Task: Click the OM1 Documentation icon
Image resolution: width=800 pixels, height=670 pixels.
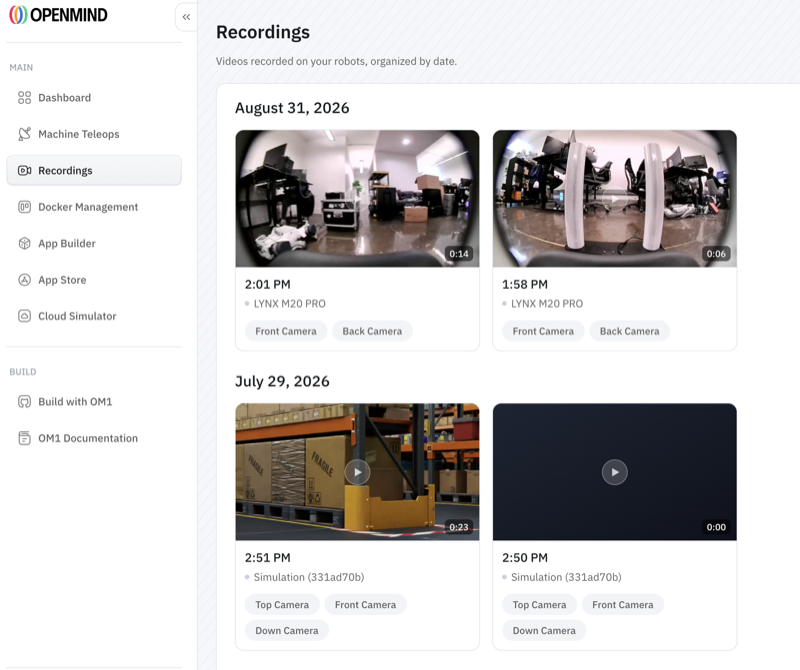Action: pyautogui.click(x=24, y=438)
